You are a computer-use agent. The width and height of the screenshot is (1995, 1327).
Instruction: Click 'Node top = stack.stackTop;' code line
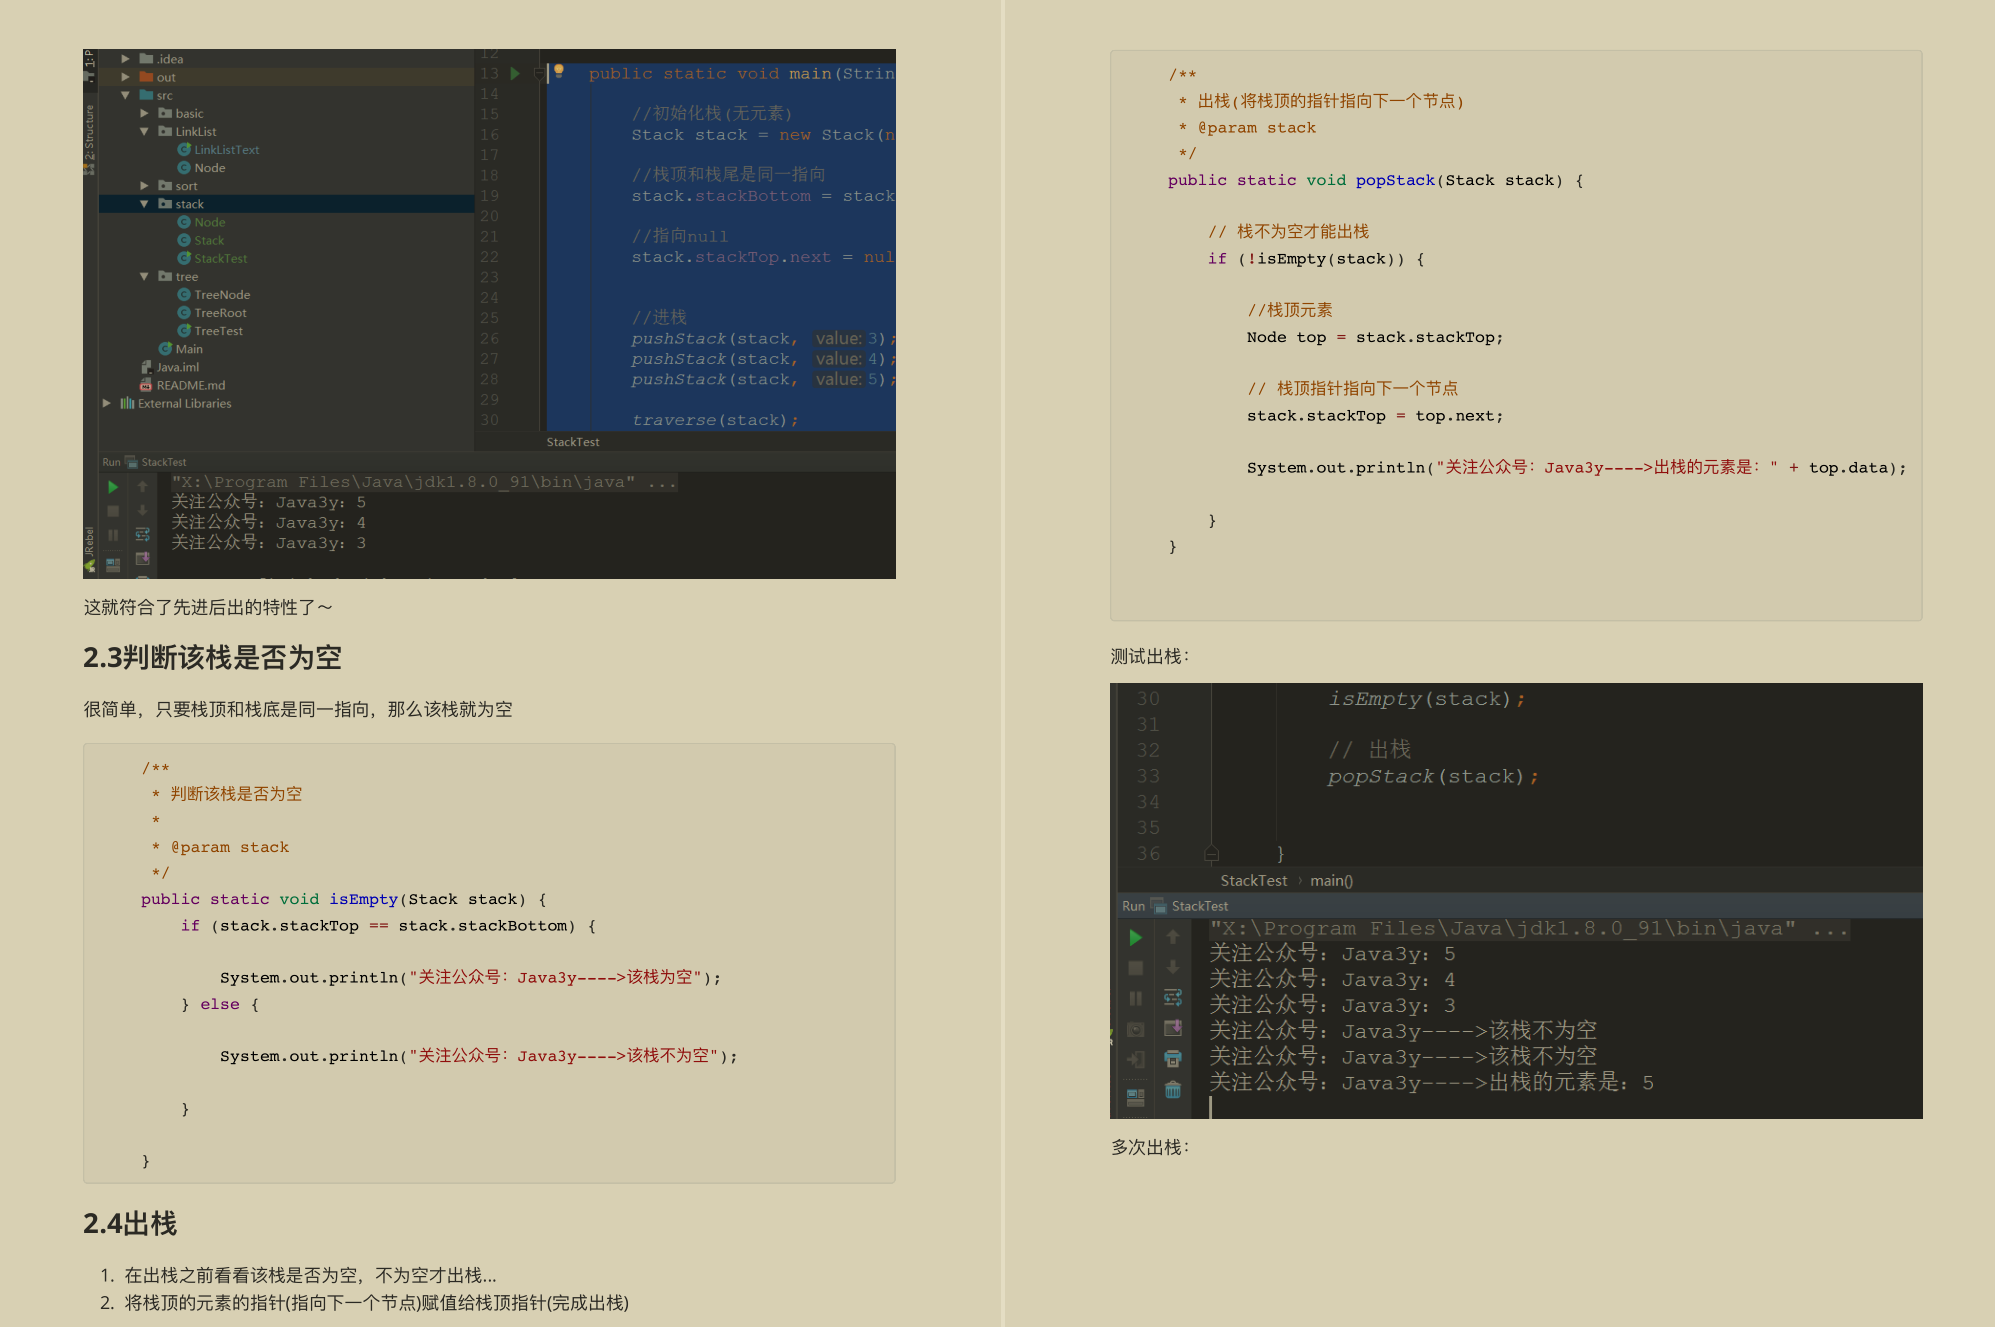1375,337
